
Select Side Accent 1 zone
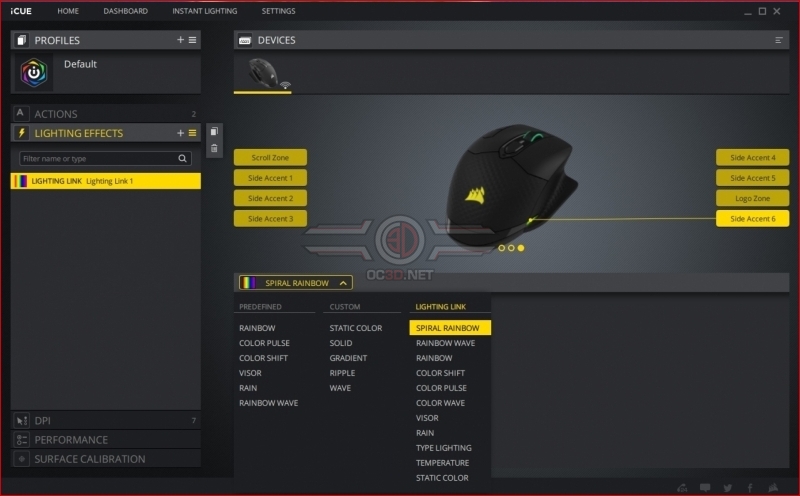click(x=270, y=178)
